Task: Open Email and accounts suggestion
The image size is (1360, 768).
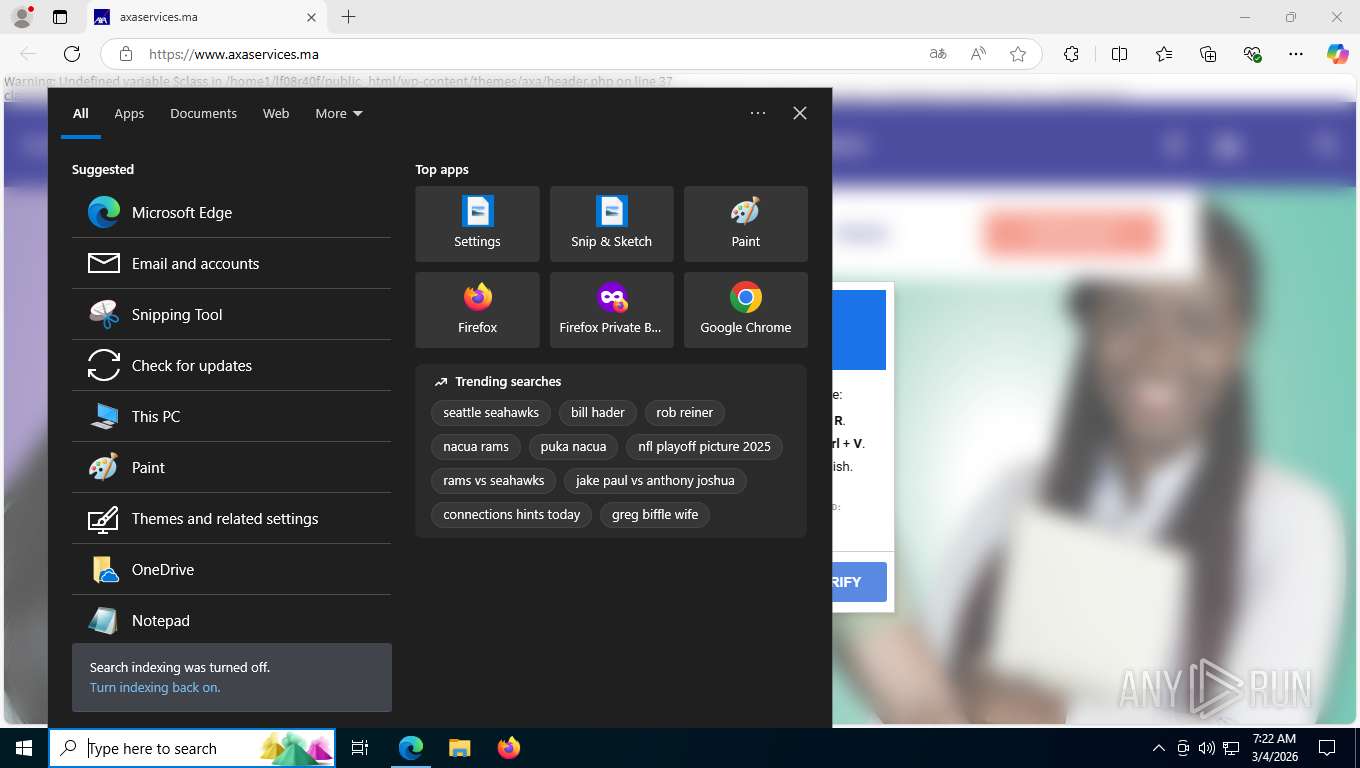Action: tap(231, 263)
